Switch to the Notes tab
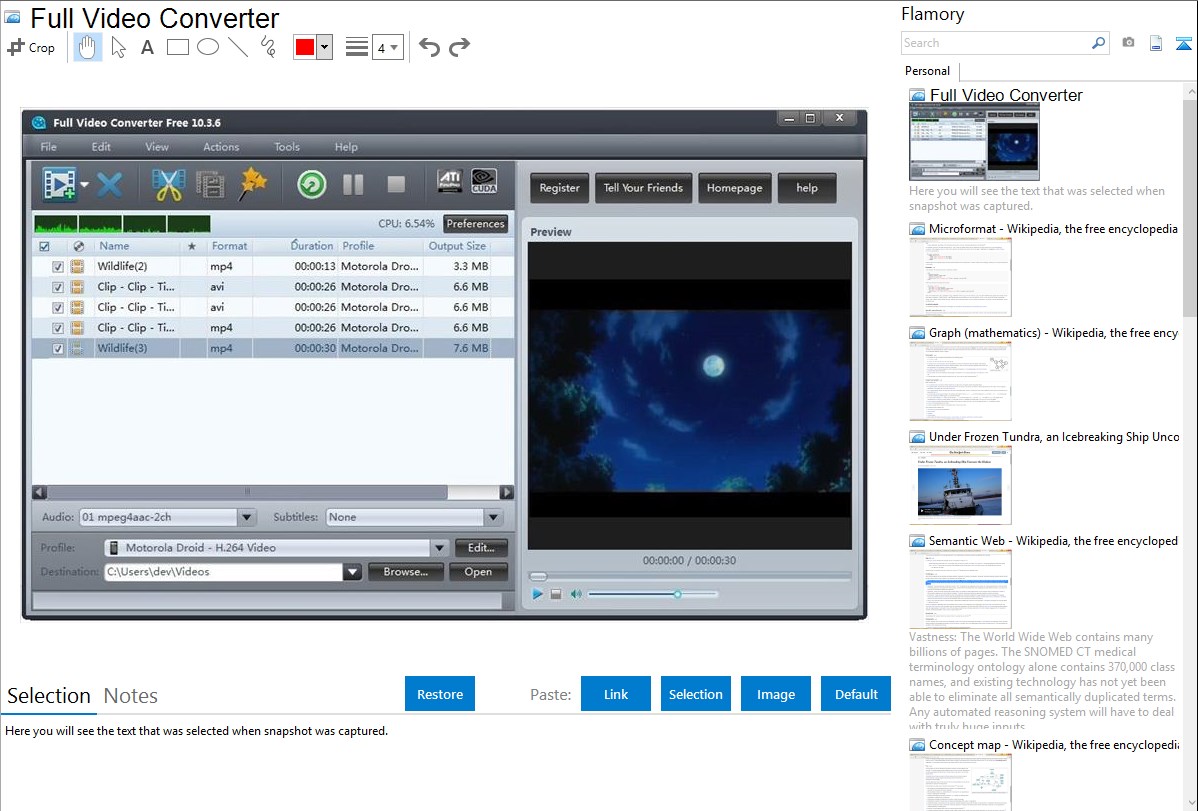Screen dimensions: 1198x811 [x=131, y=696]
